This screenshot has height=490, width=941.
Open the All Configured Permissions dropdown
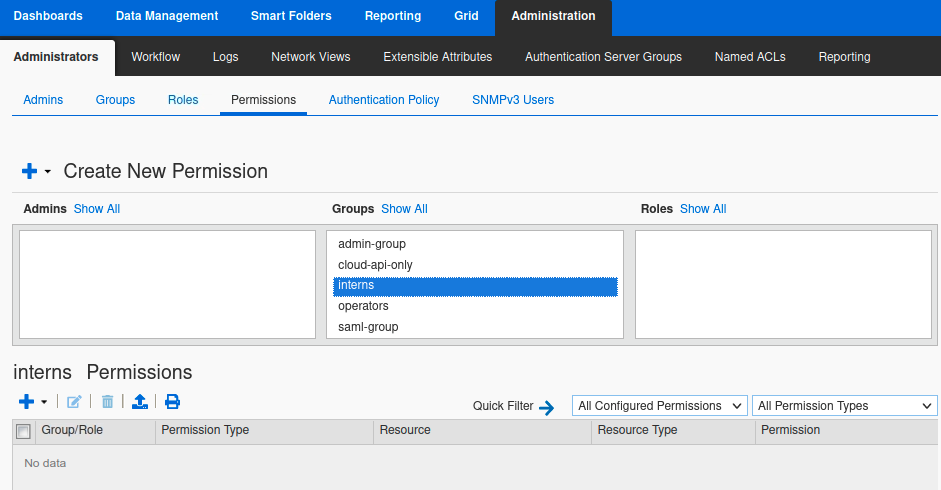click(659, 406)
